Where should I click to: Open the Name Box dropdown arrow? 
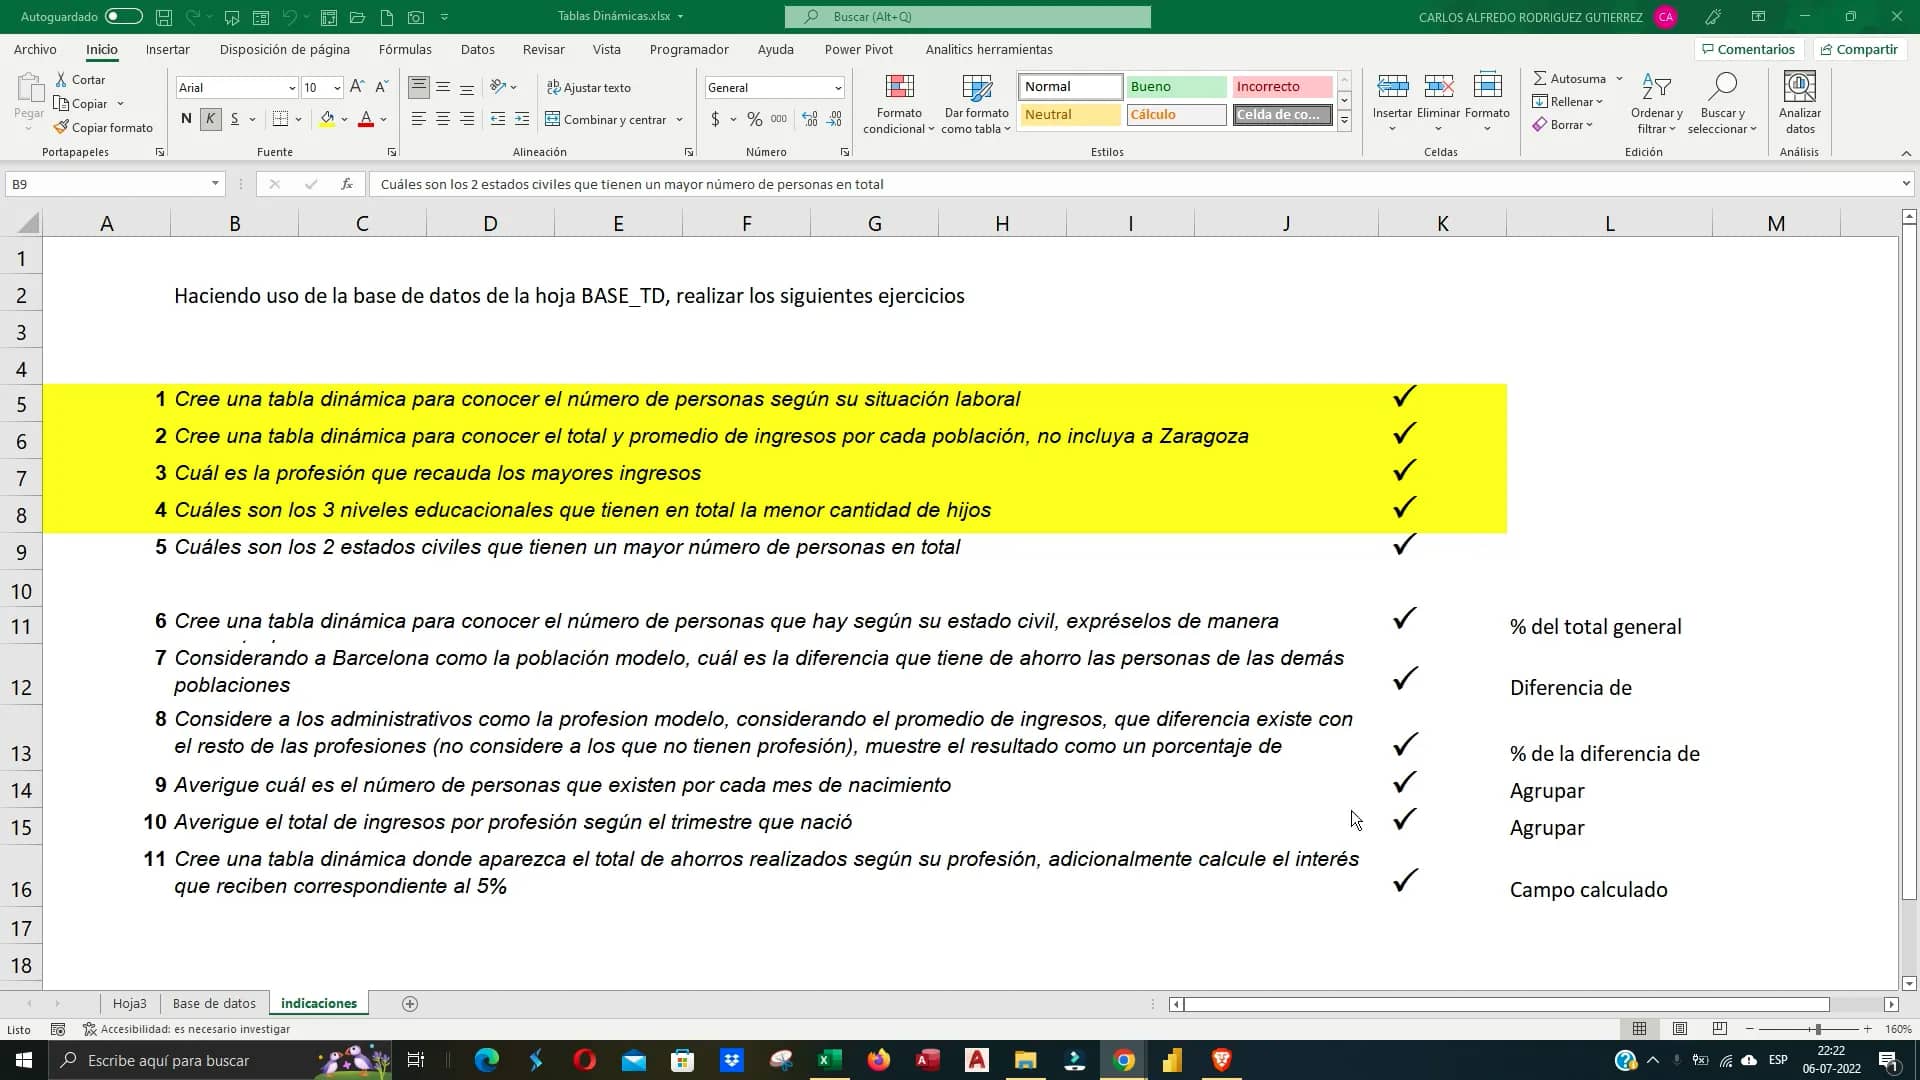215,184
